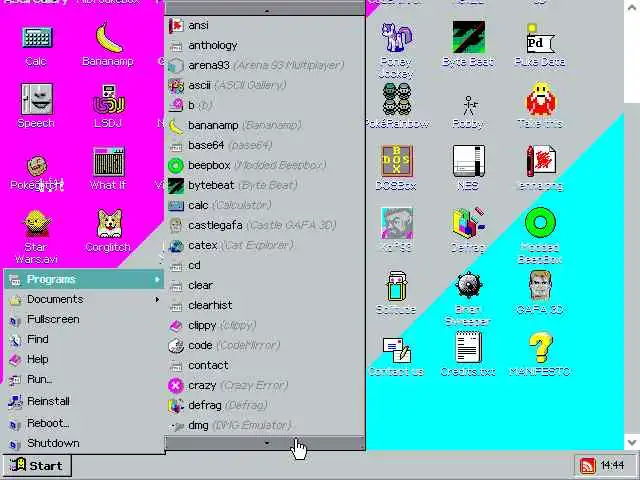
Task: Open catex (Cat Explorer) entry
Action: coord(265,245)
